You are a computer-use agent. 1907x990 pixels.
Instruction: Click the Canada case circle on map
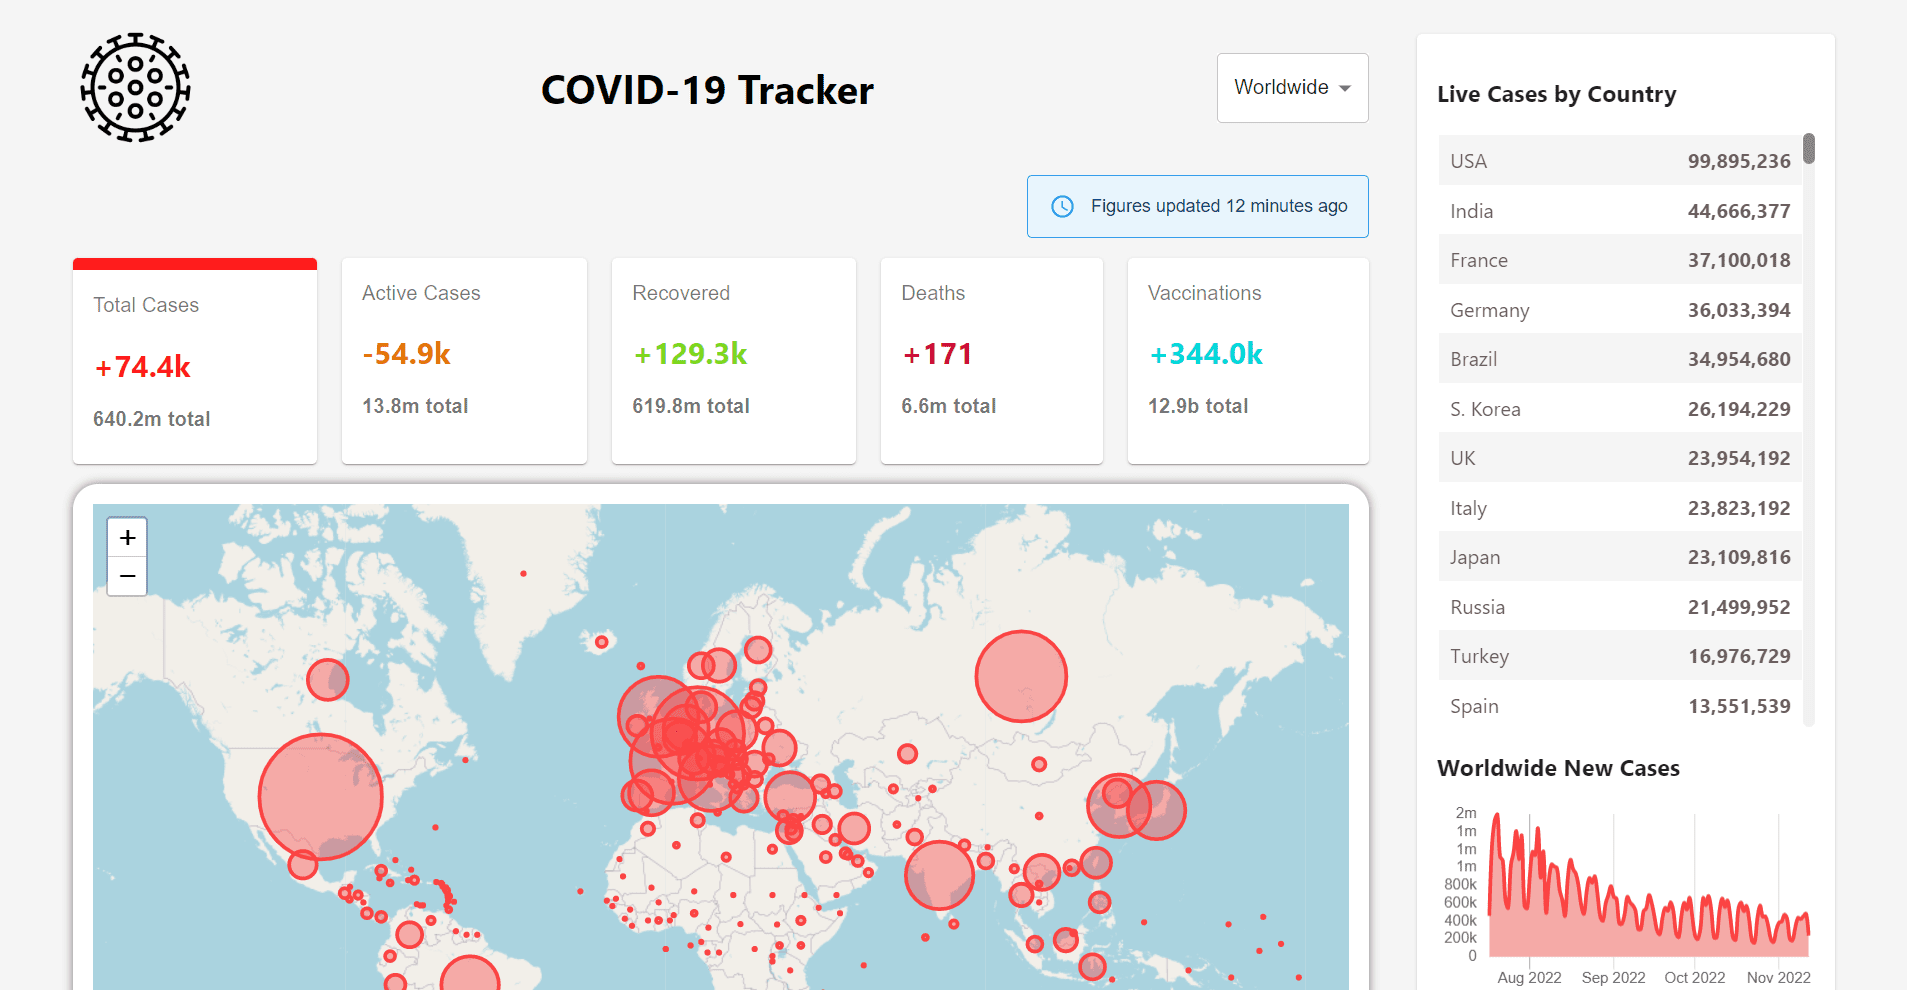point(327,679)
